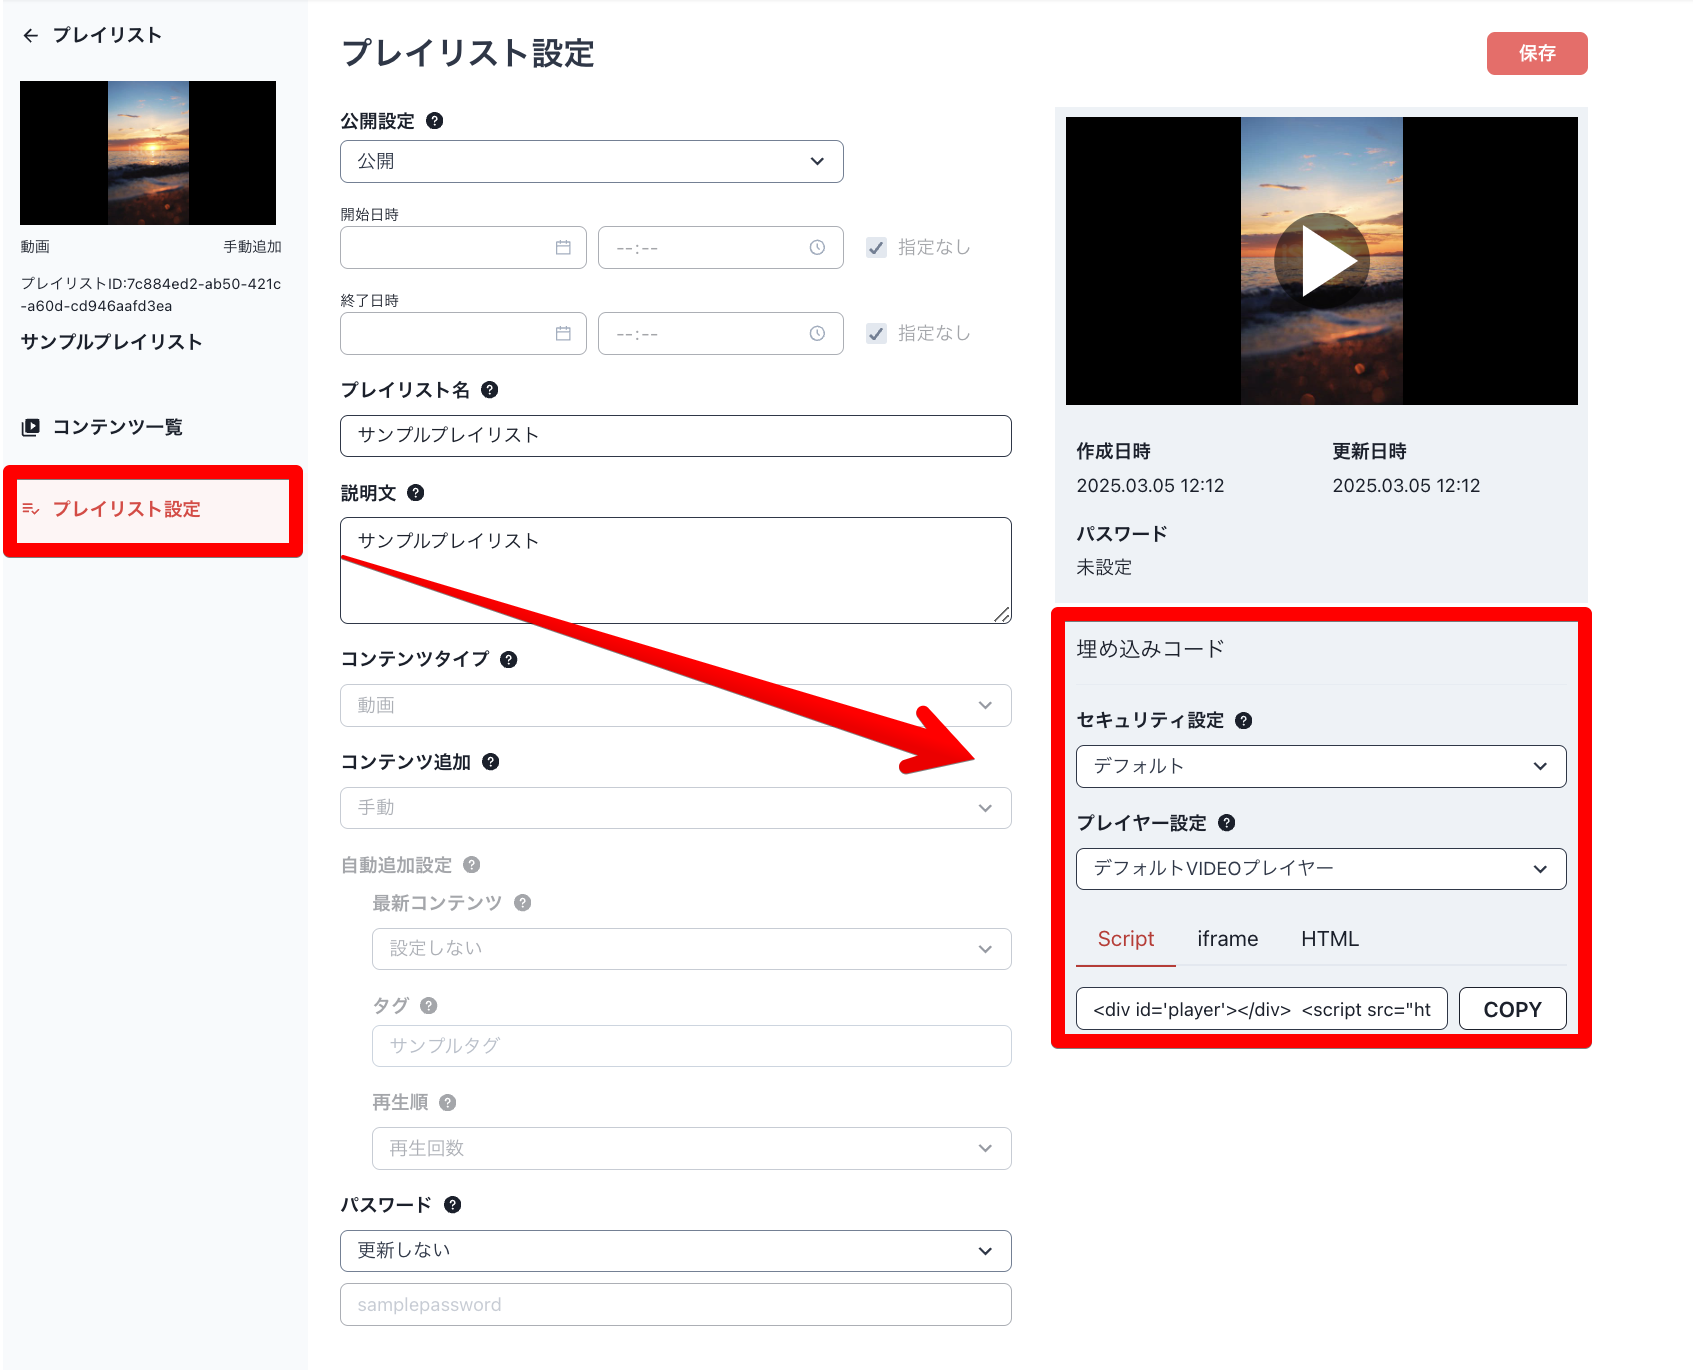This screenshot has height=1370, width=1693.
Task: Switch to the HTML embed tab
Action: click(1329, 938)
